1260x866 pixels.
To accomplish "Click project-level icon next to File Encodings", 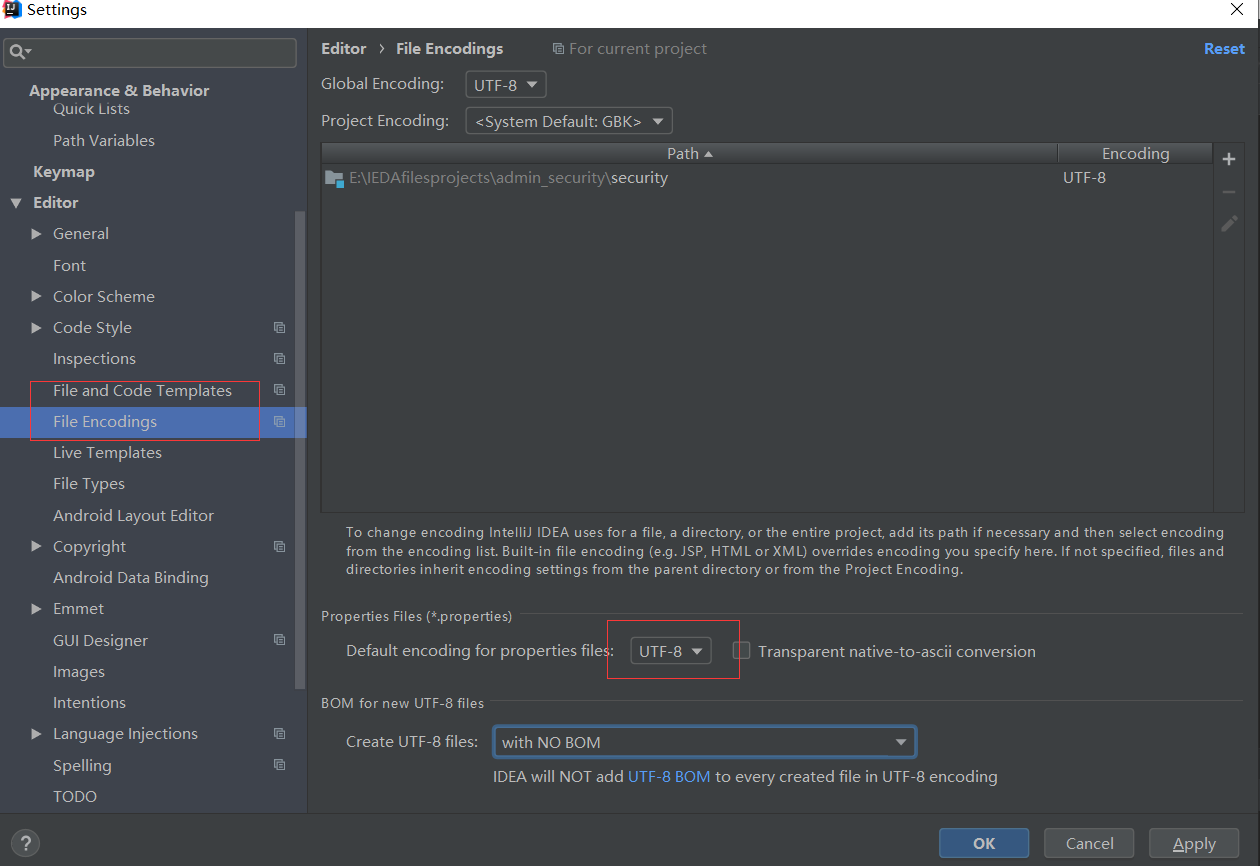I will click(x=279, y=422).
